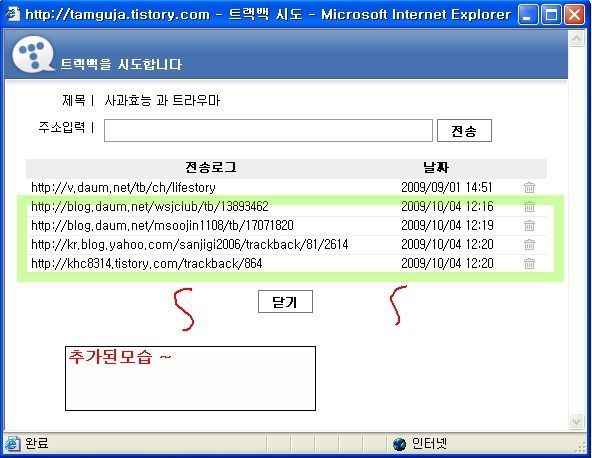Click the blog.daum.net/msoojin1108/tb/17071820 log row
Image resolution: width=592 pixels, height=458 pixels.
(287, 225)
